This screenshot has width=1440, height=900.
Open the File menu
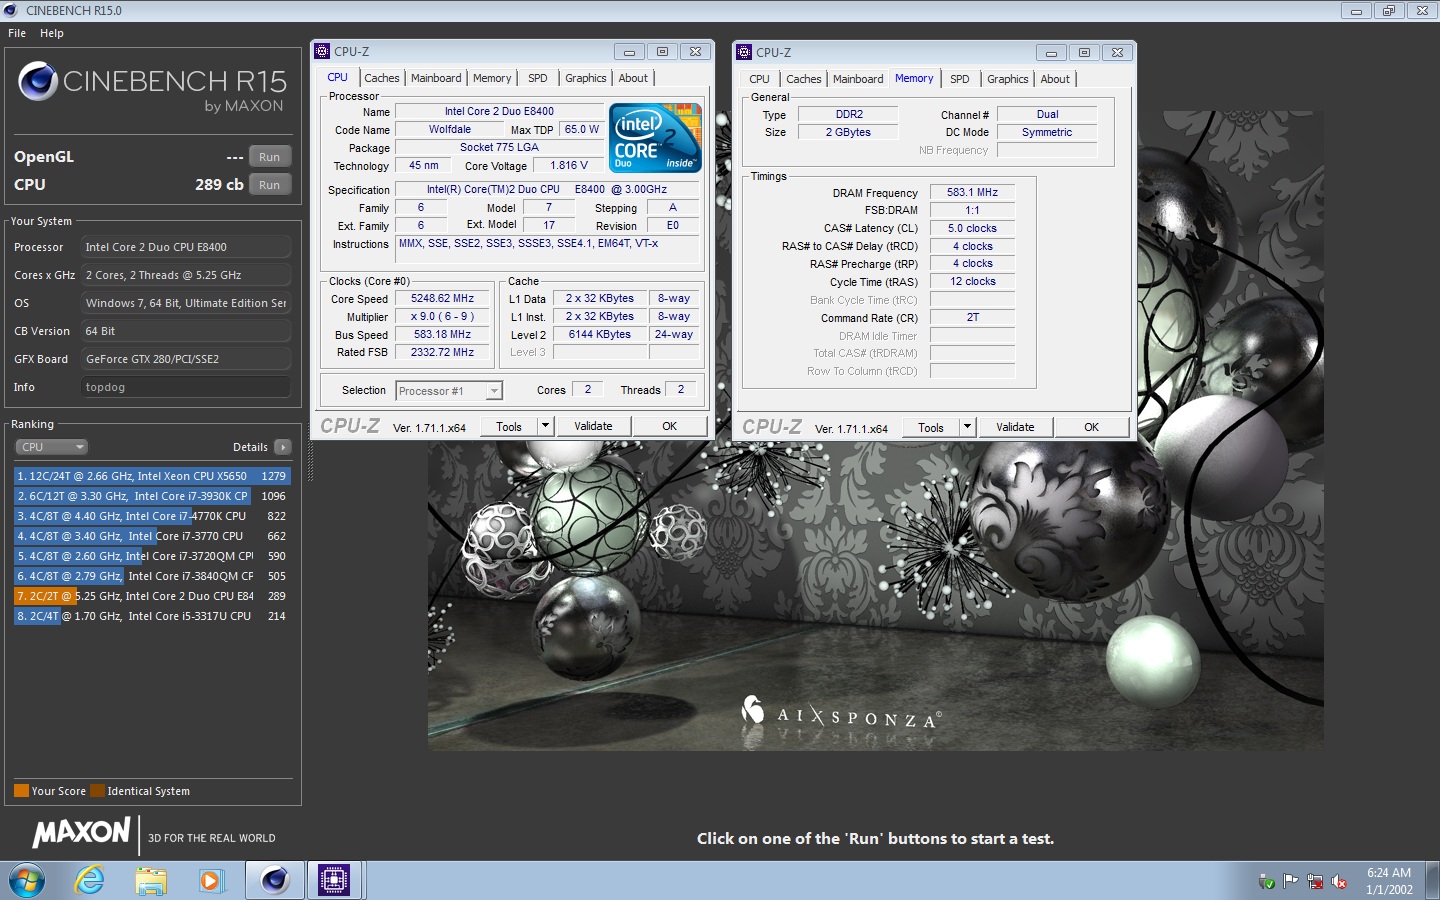(x=17, y=33)
